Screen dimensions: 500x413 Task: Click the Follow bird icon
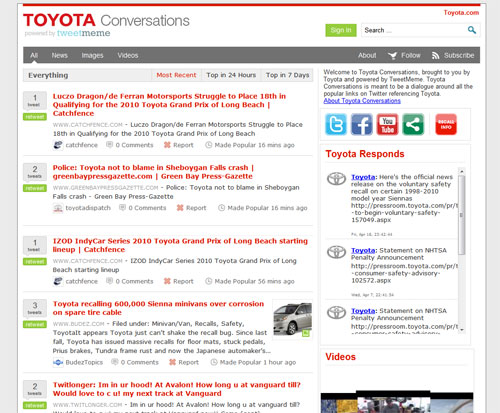tap(393, 56)
